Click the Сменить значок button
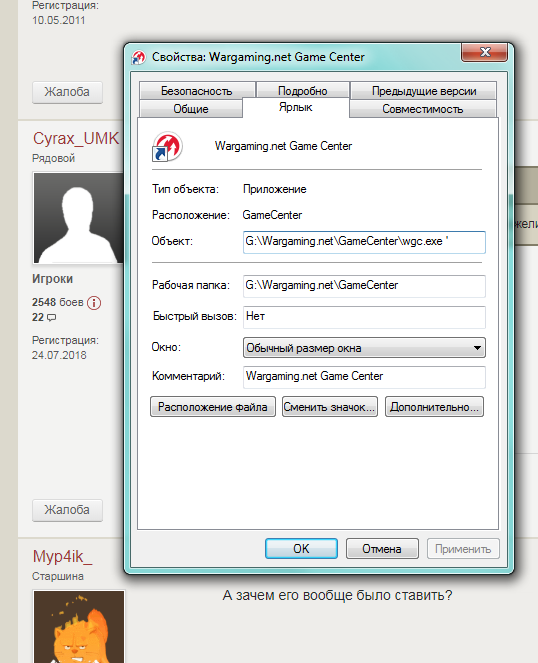Screen dimensions: 538x663 tap(329, 407)
